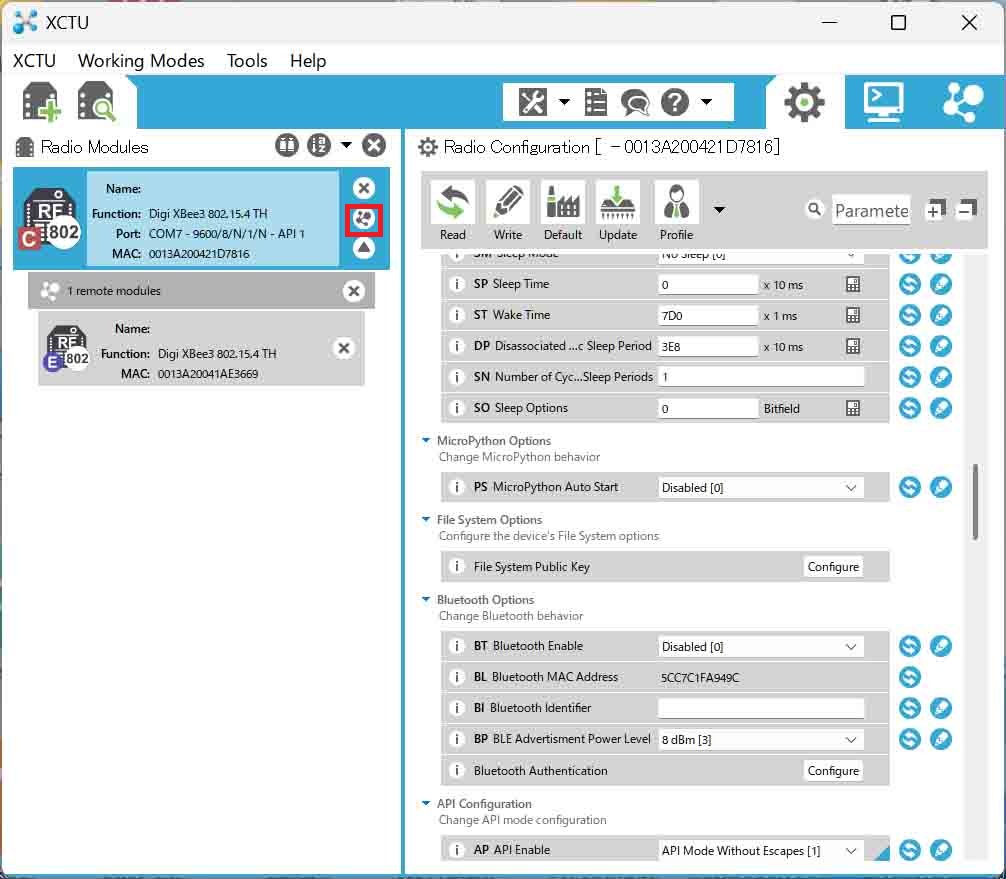
Task: Click the feedback speech bubbles icon
Action: (635, 102)
